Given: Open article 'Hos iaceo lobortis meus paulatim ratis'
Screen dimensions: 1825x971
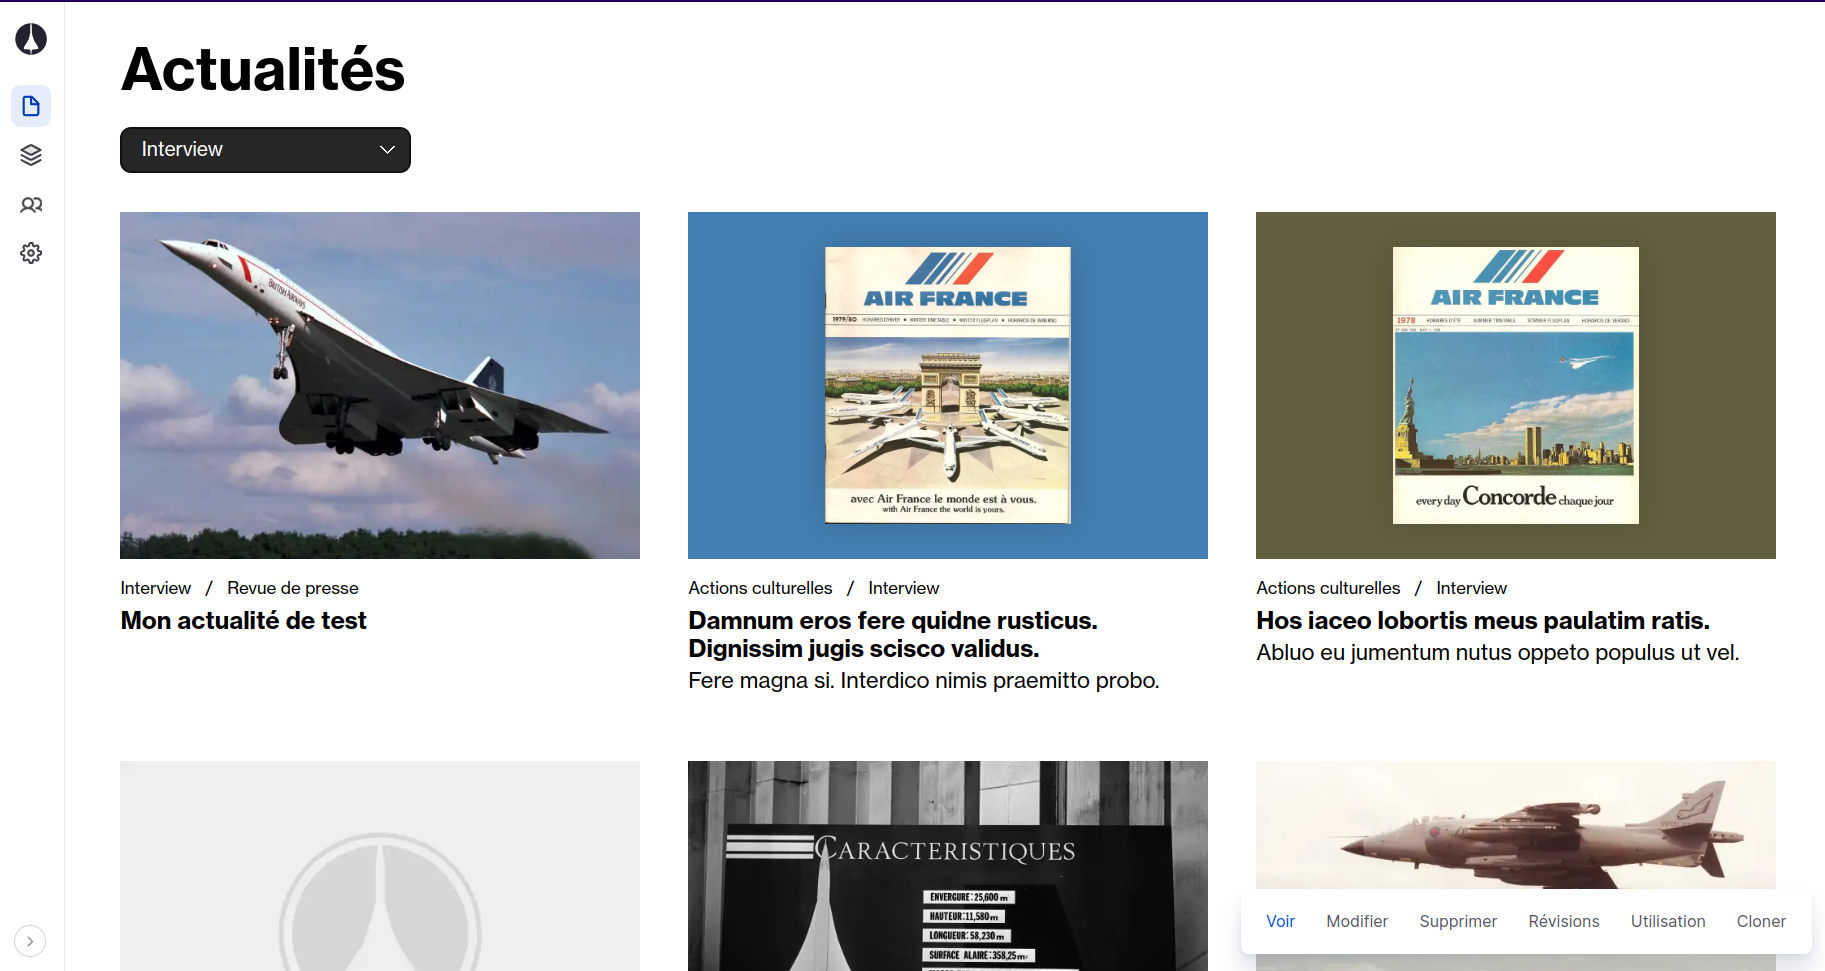Looking at the screenshot, I should pyautogui.click(x=1483, y=621).
